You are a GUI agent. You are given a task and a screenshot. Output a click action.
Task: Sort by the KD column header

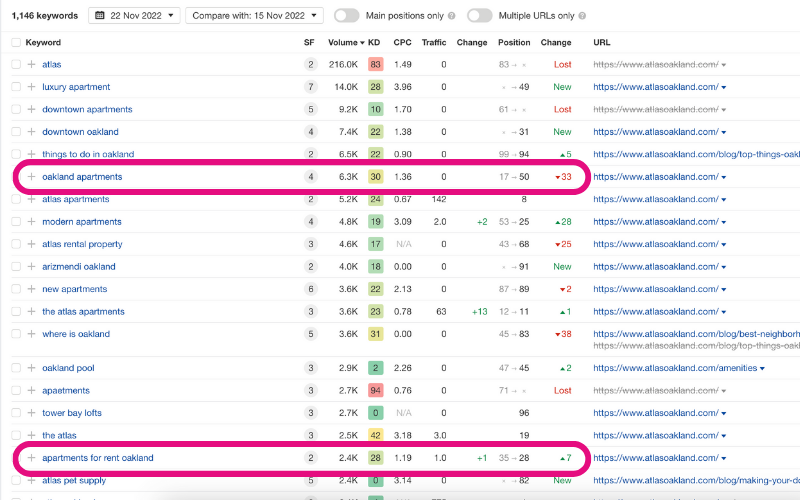click(374, 43)
